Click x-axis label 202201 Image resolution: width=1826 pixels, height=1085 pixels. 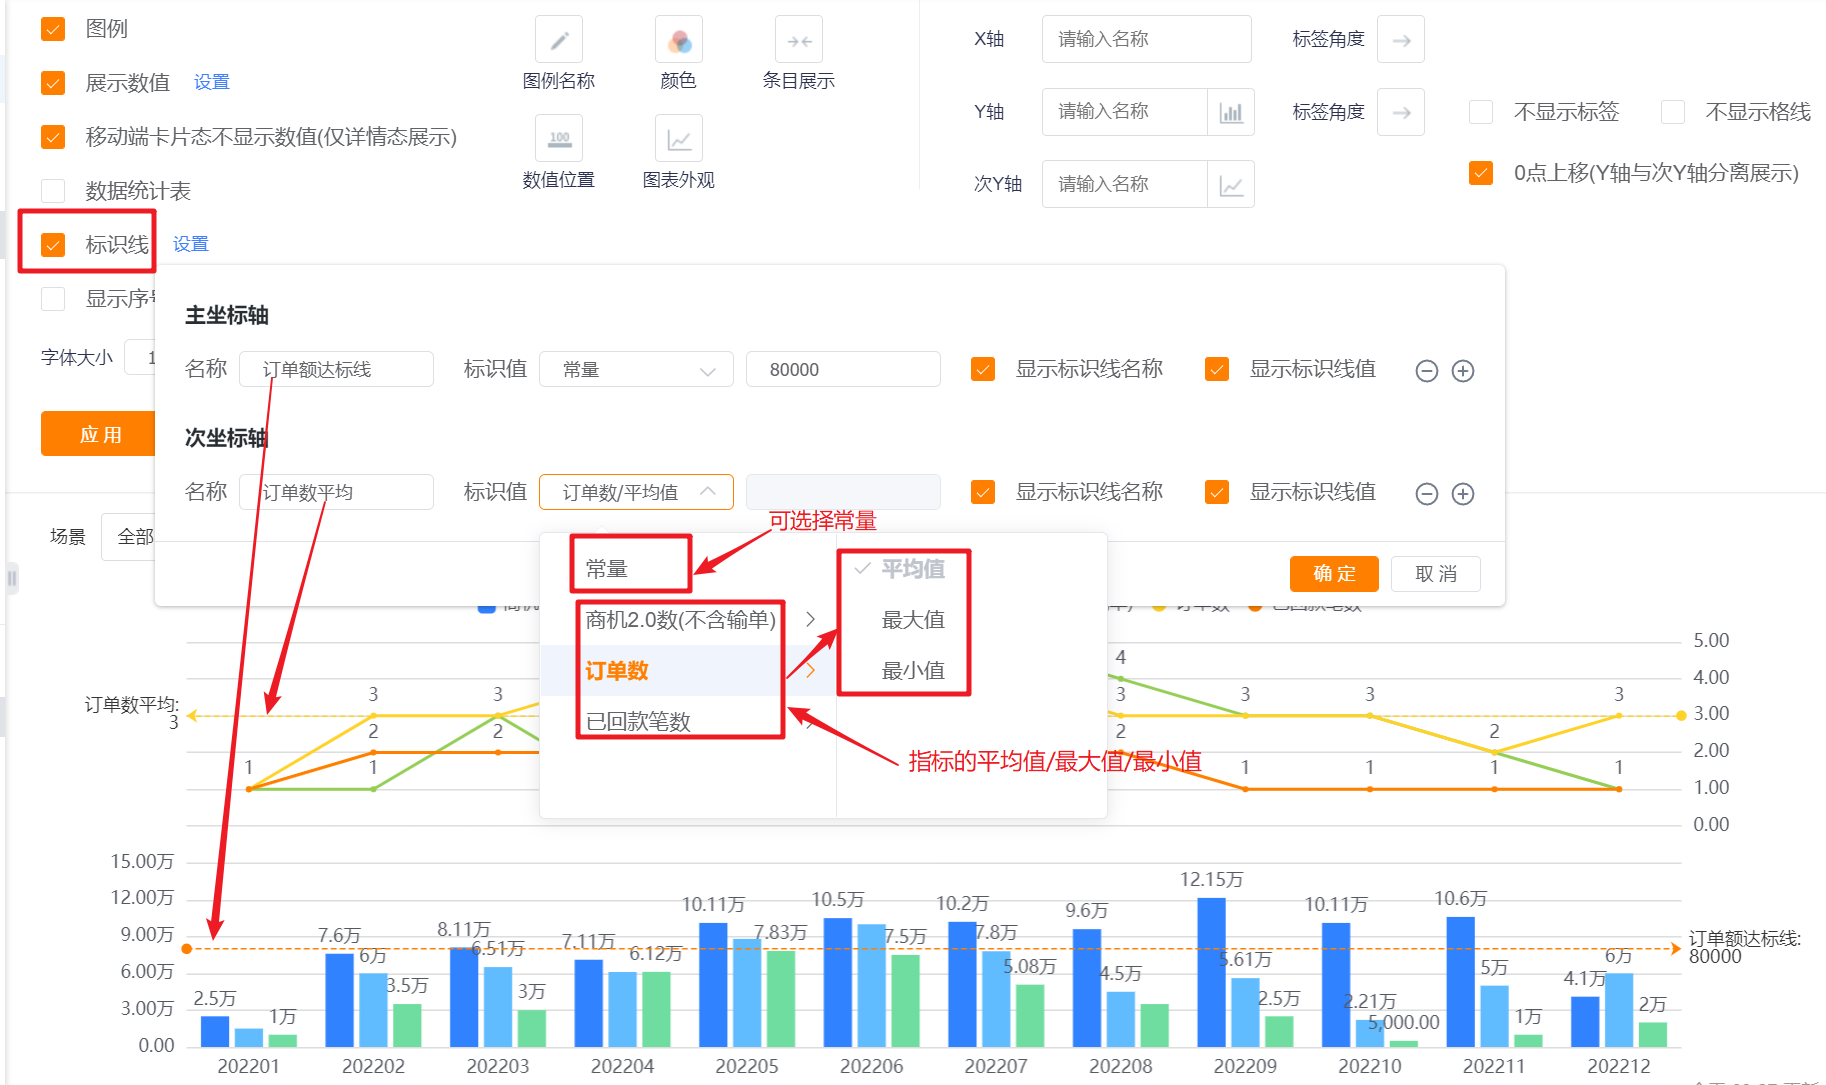coord(249,1066)
